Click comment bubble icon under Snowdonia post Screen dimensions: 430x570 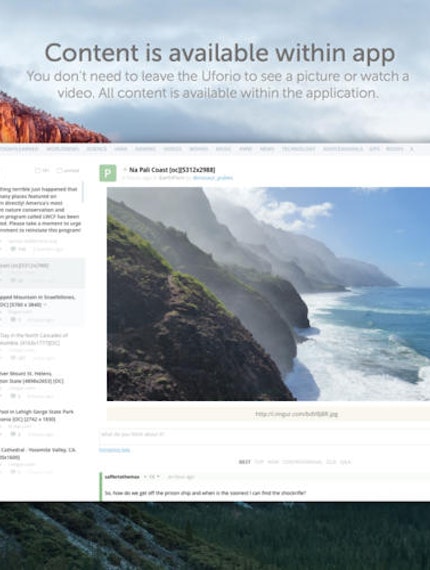[x=13, y=320]
